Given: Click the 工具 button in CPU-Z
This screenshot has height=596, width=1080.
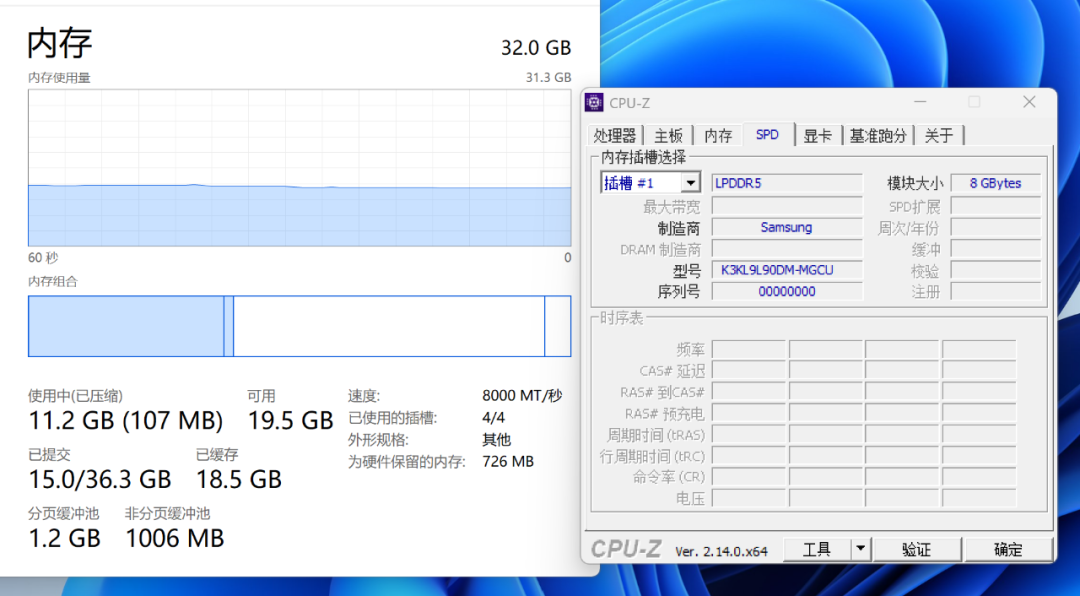Looking at the screenshot, I should click(x=818, y=549).
